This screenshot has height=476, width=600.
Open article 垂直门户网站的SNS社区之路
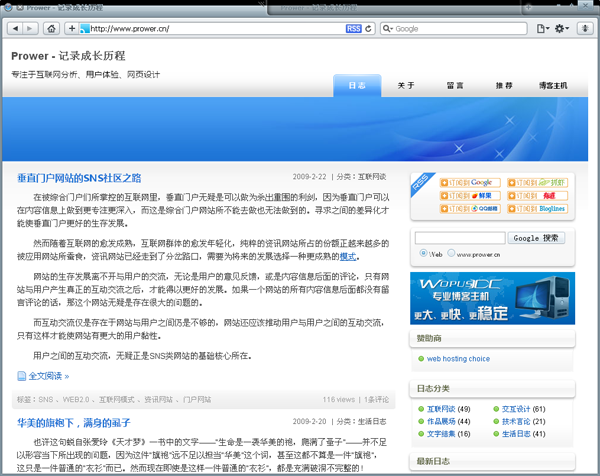(79, 178)
